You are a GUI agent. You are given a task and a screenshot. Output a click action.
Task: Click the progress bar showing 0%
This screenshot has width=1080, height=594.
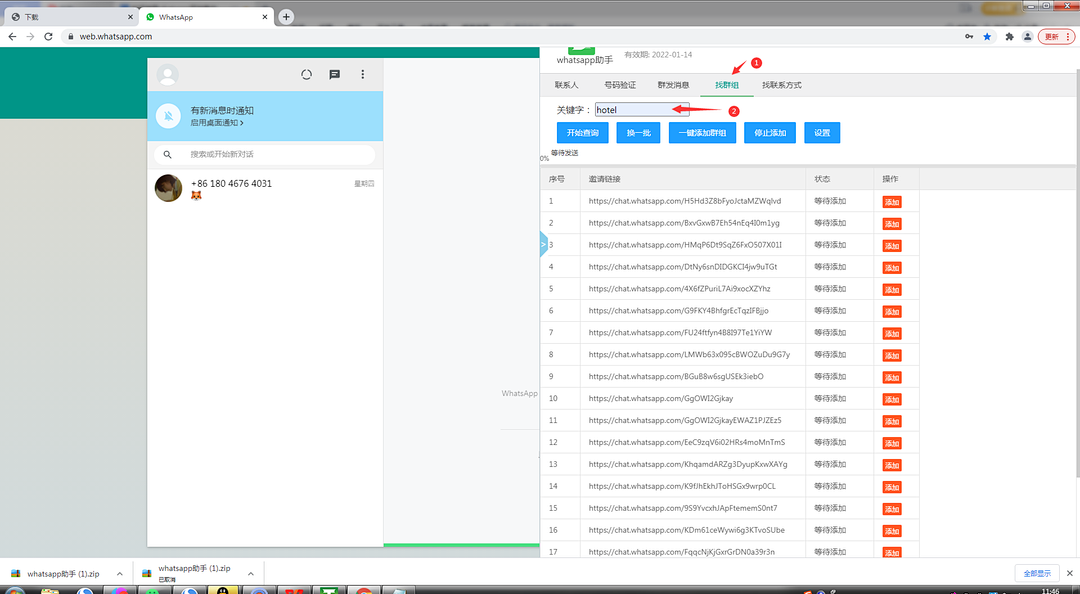coord(809,164)
